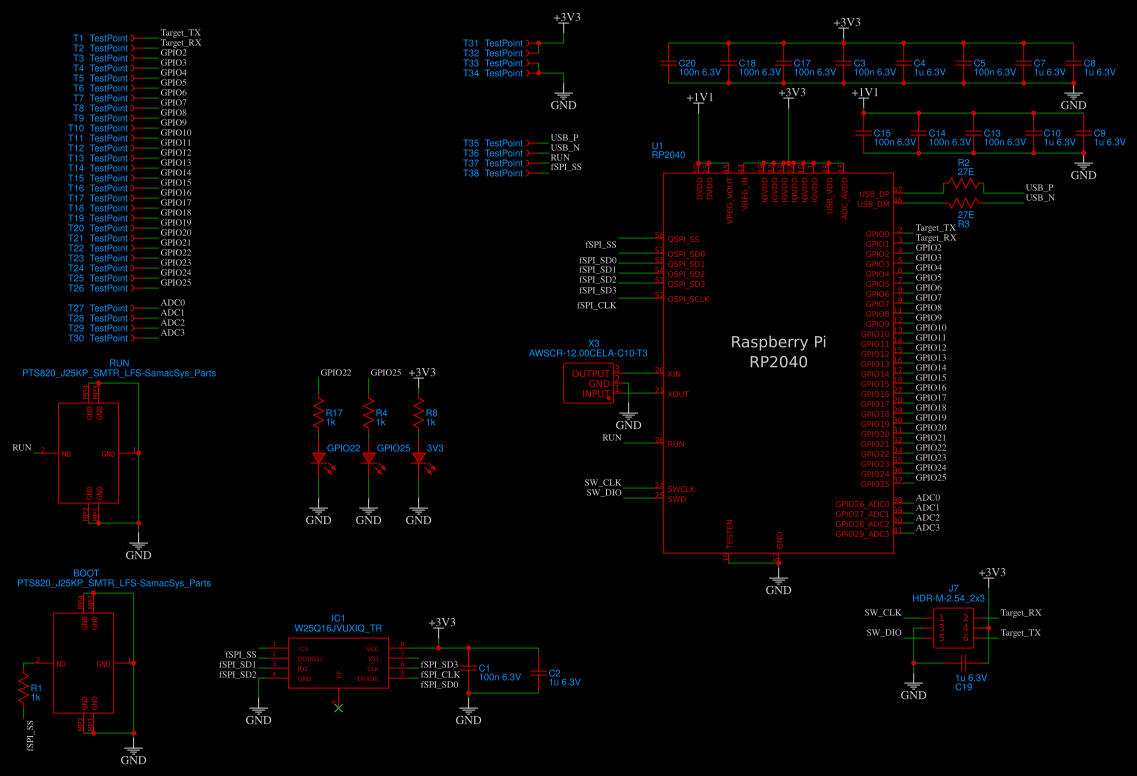Click the GND symbol below the oscillator X3
Screen dimensions: 1137x776
click(628, 420)
